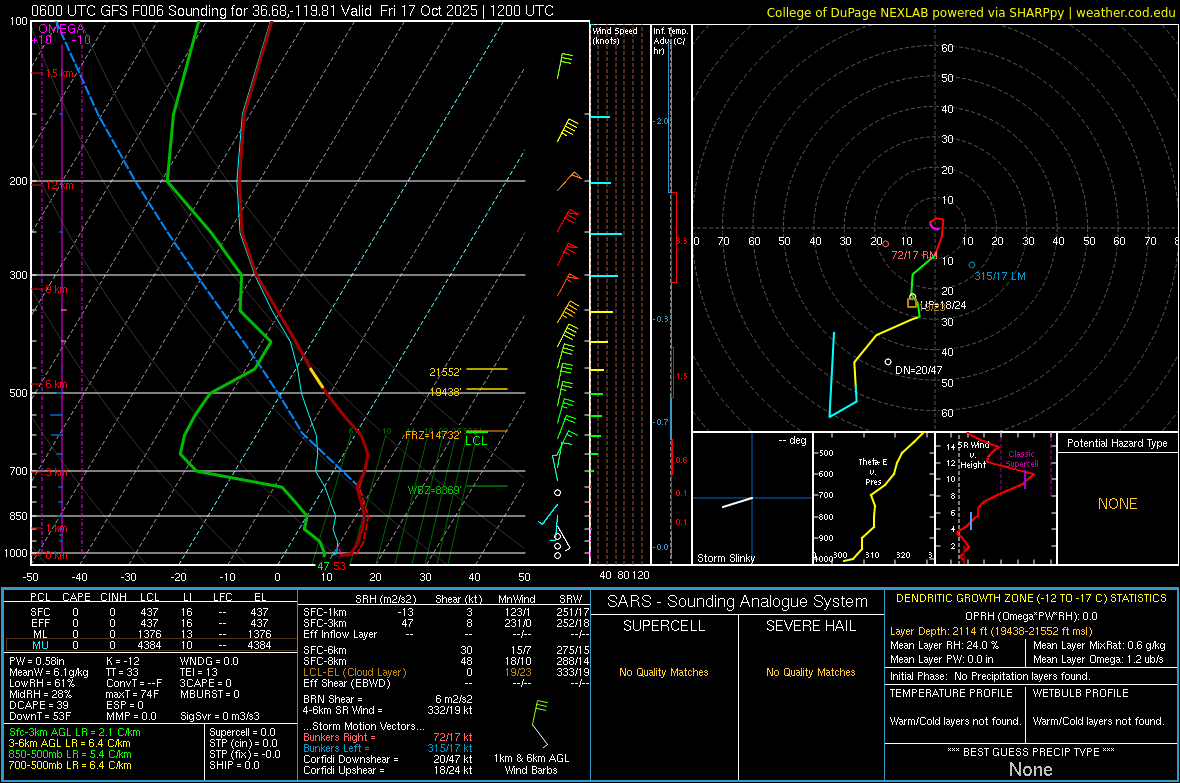Viewport: 1180px width, 783px height.
Task: Click the green LCL label on the Skew-T
Action: pos(476,441)
